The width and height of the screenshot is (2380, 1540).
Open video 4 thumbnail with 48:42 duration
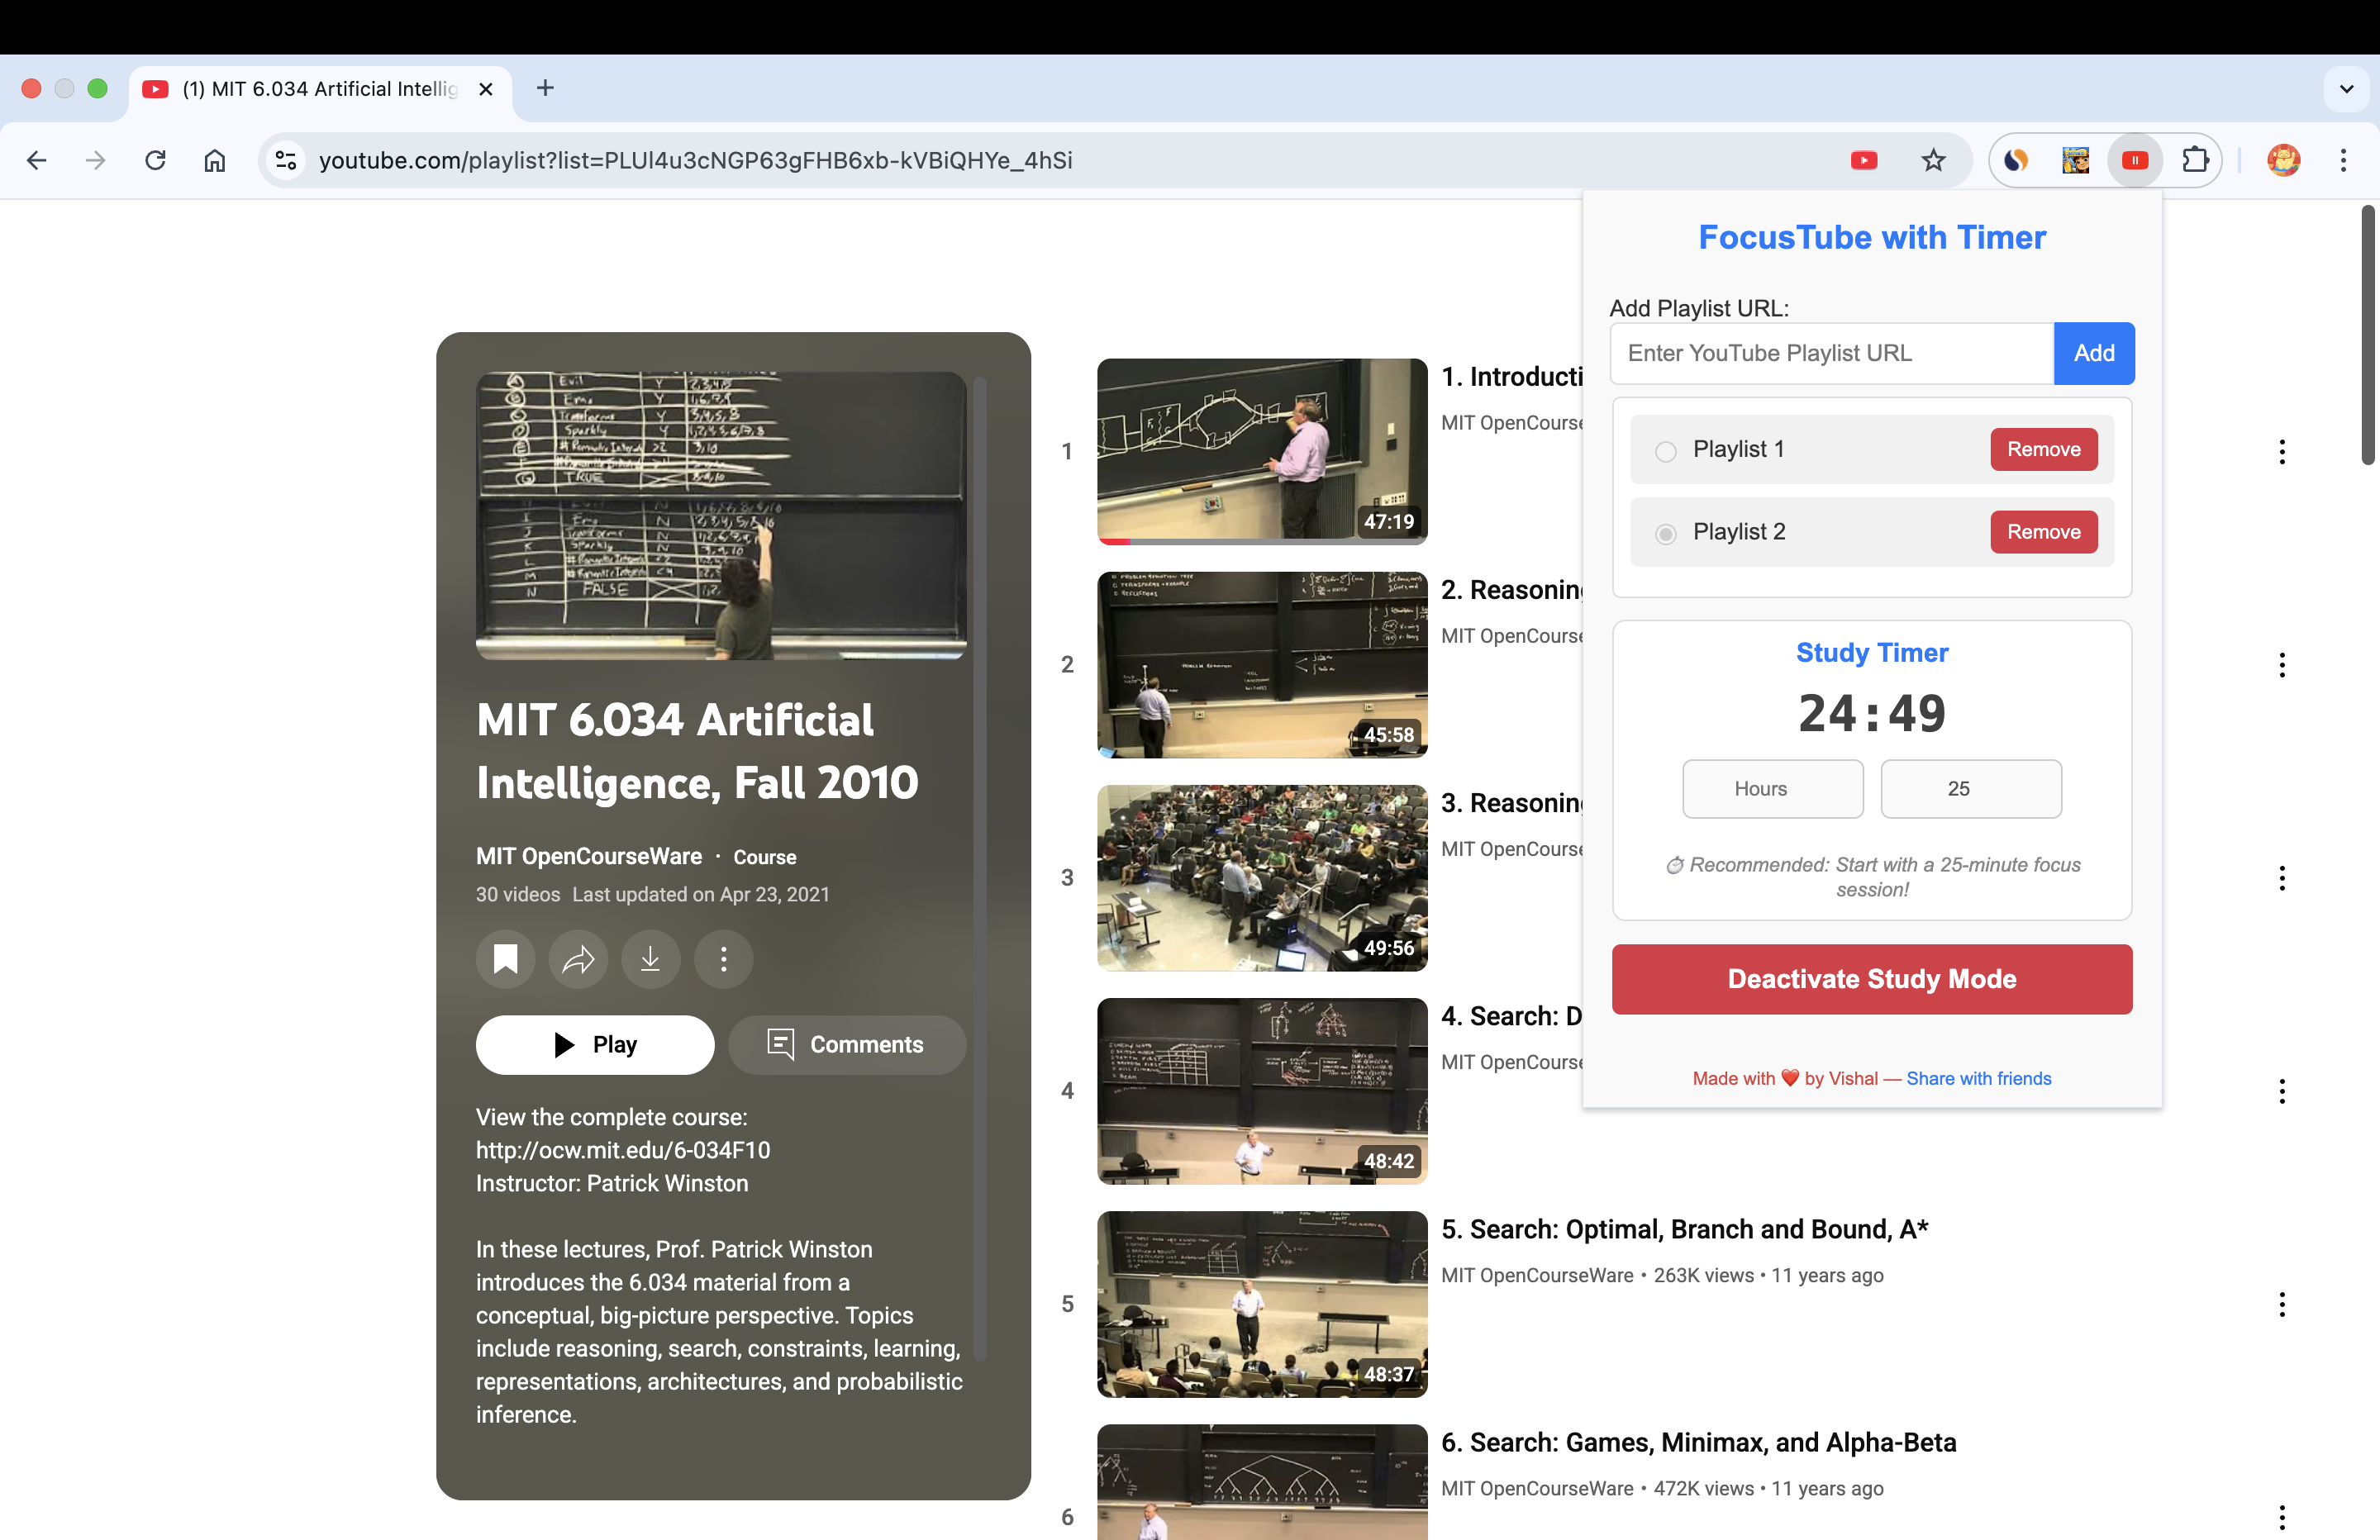(x=1262, y=1090)
